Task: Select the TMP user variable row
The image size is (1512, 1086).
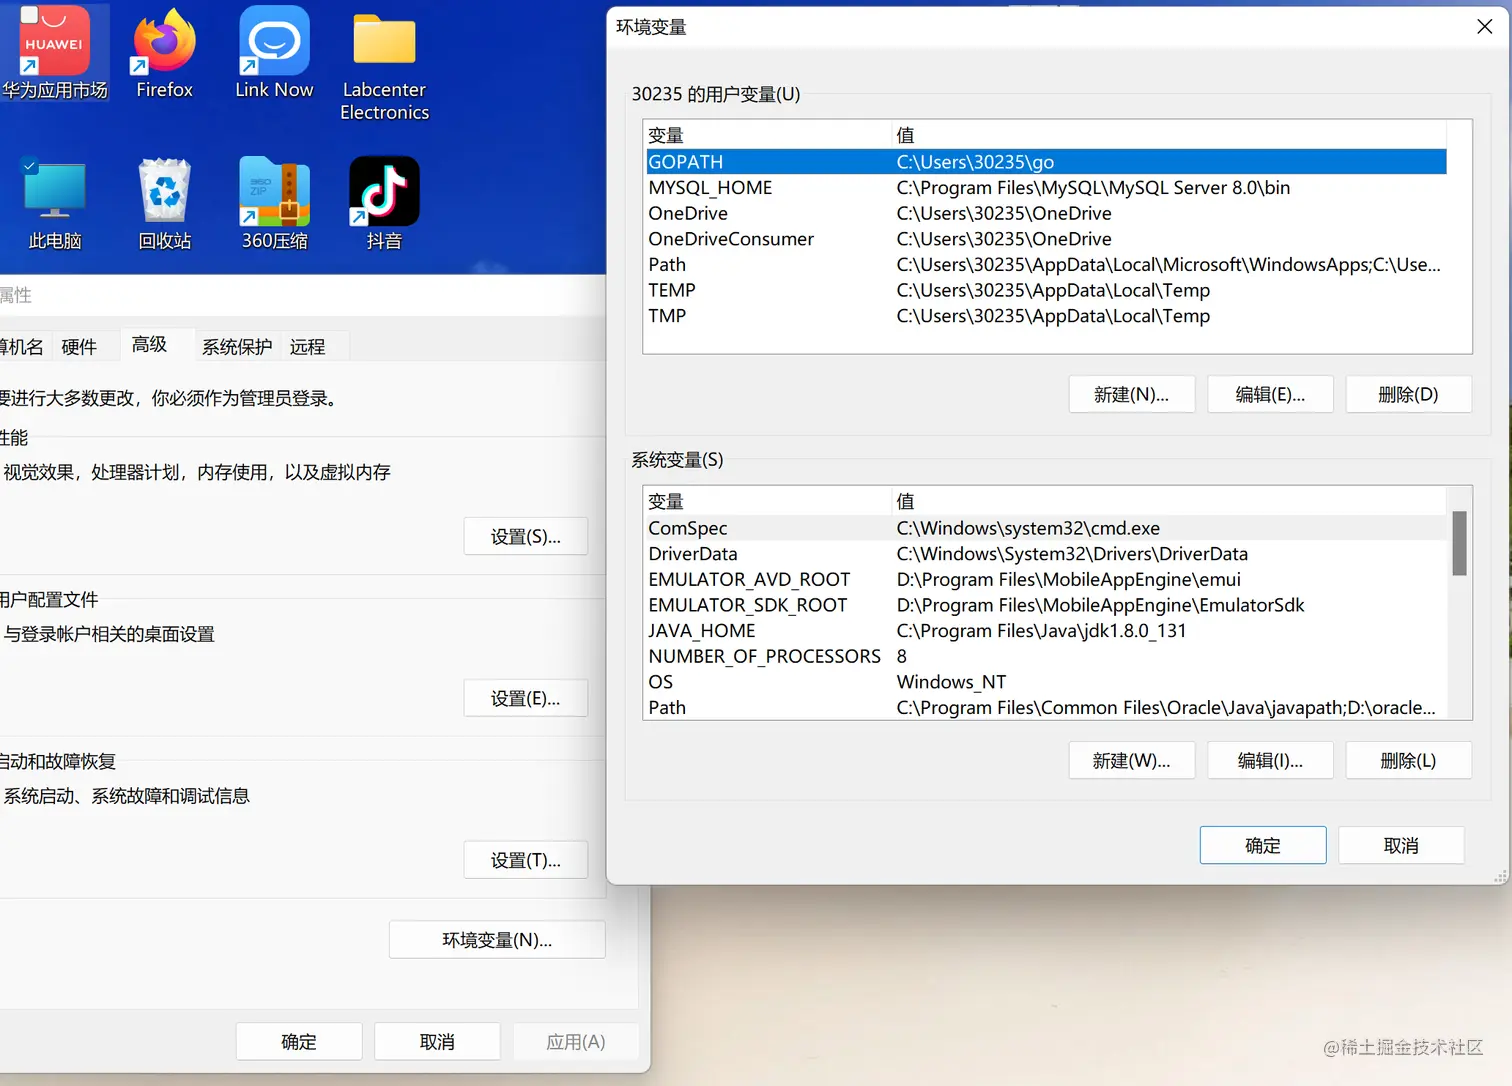Action: pyautogui.click(x=1046, y=316)
